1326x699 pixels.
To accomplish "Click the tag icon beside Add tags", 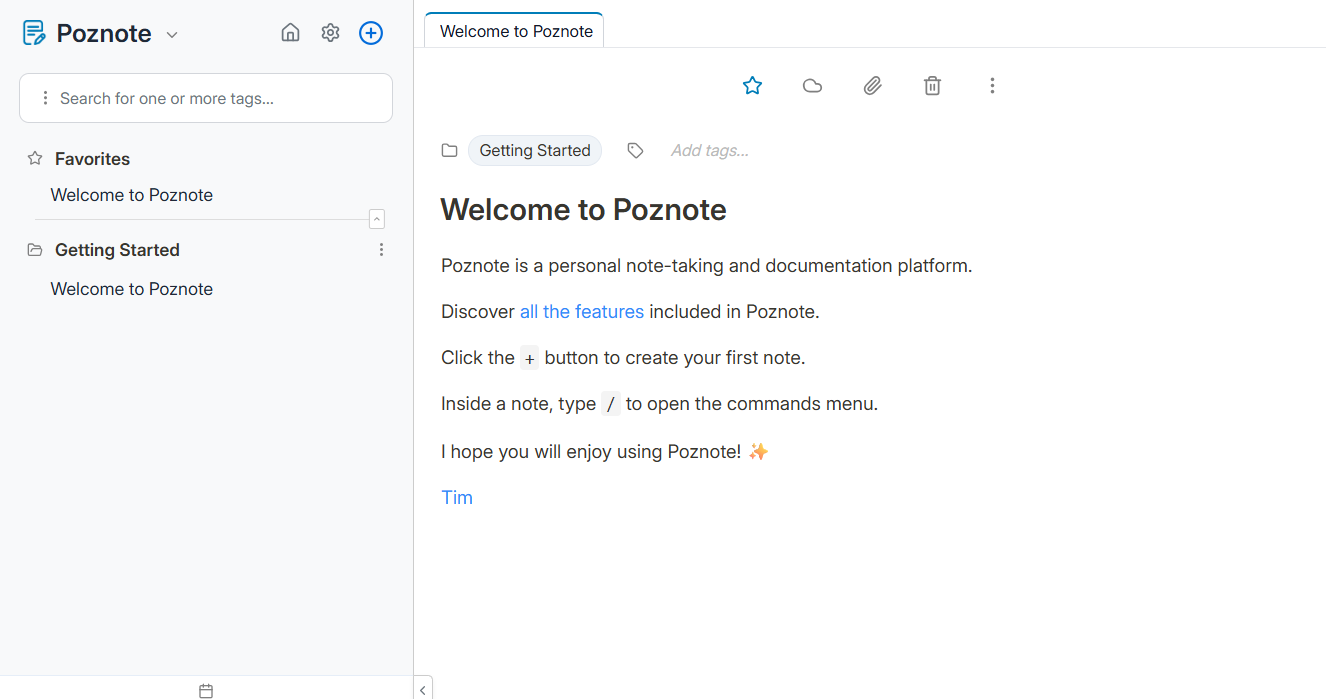I will [635, 150].
